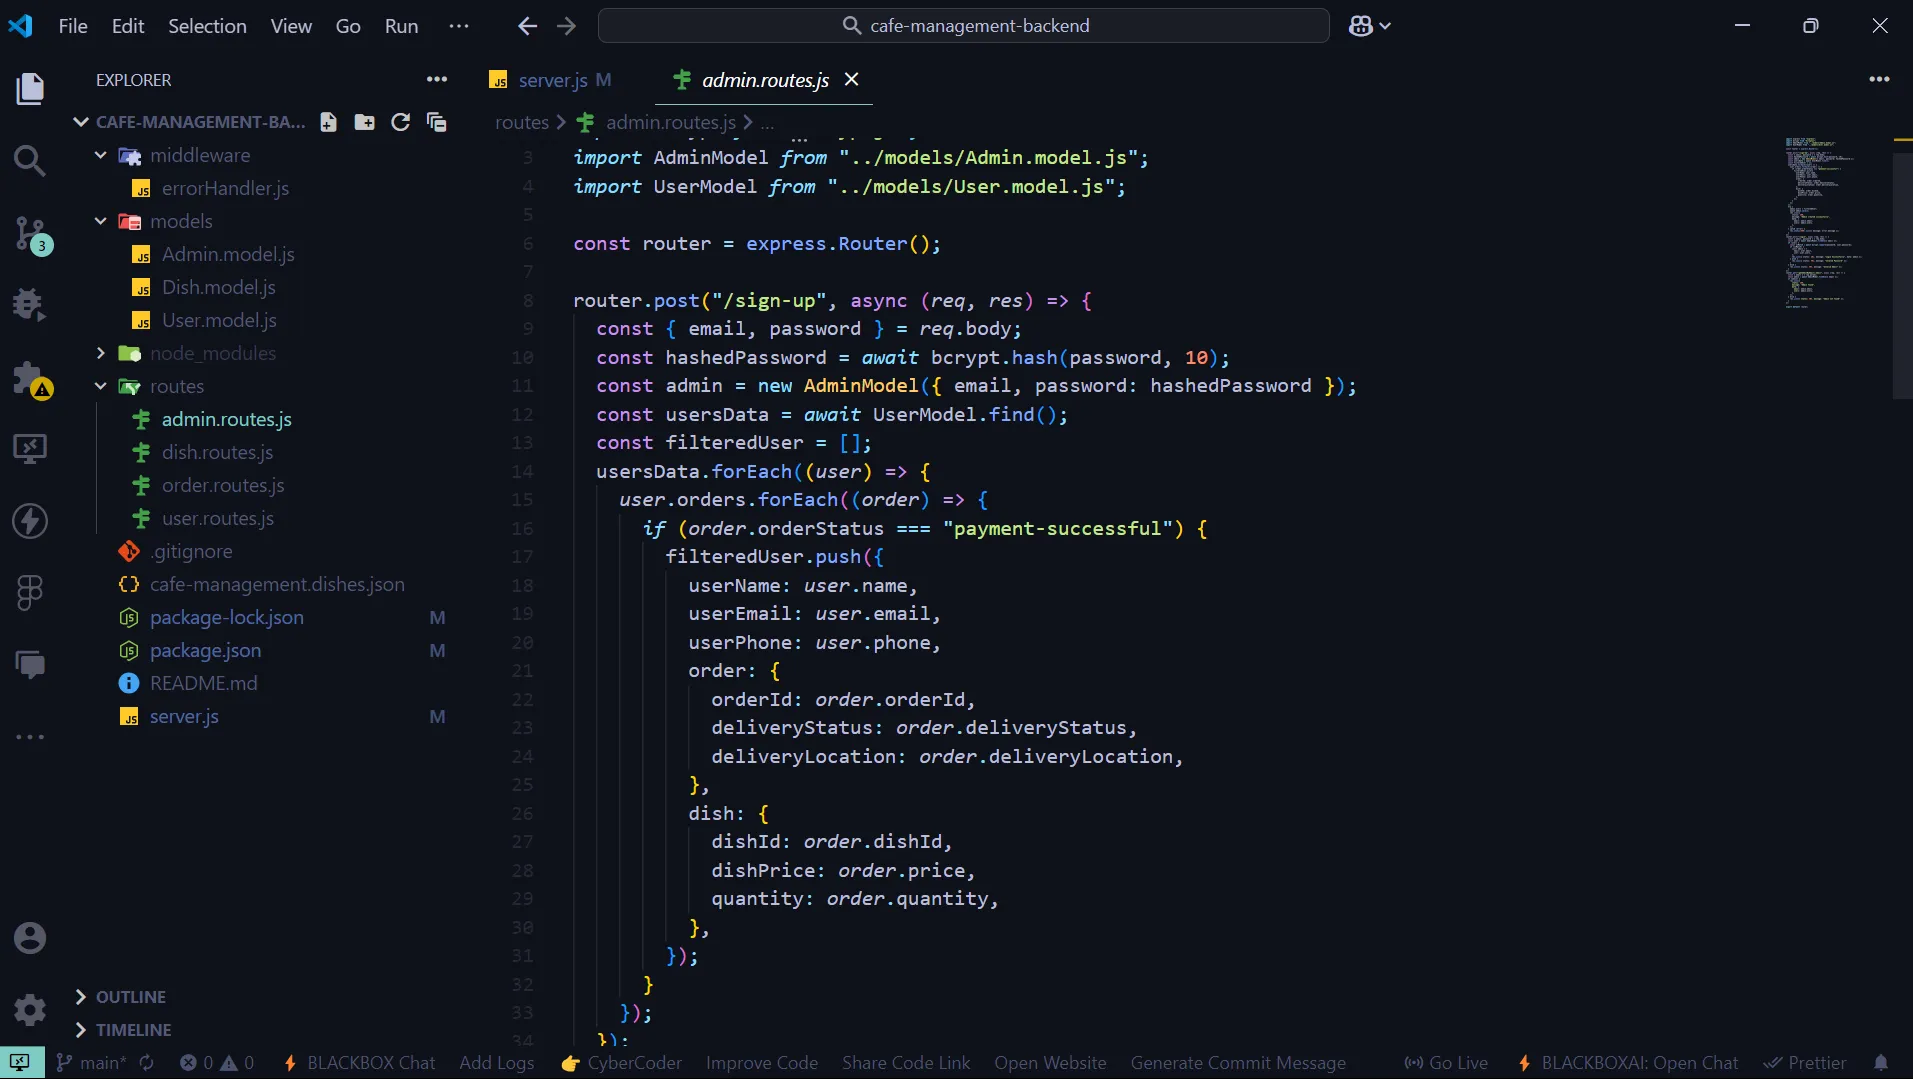The height and width of the screenshot is (1079, 1913).
Task: Click Generate Commit Message in status bar
Action: [x=1238, y=1063]
